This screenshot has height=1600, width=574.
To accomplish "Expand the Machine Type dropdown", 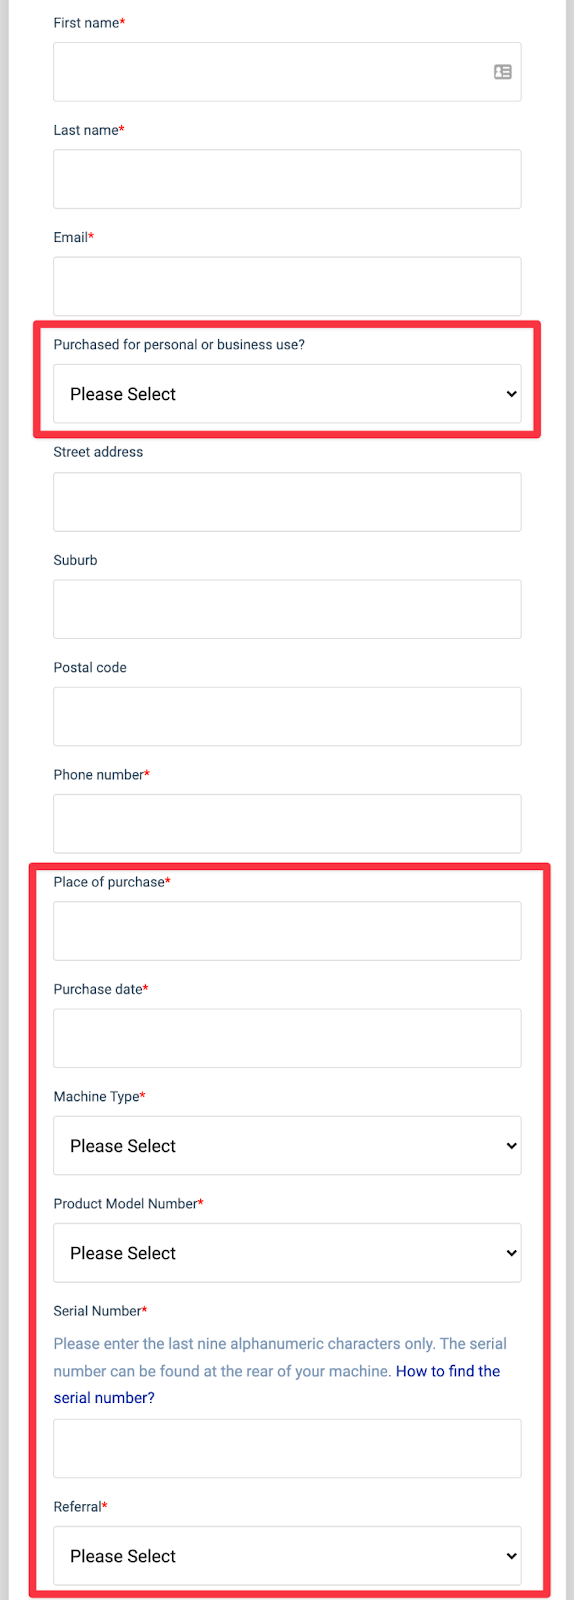I will coord(287,1146).
